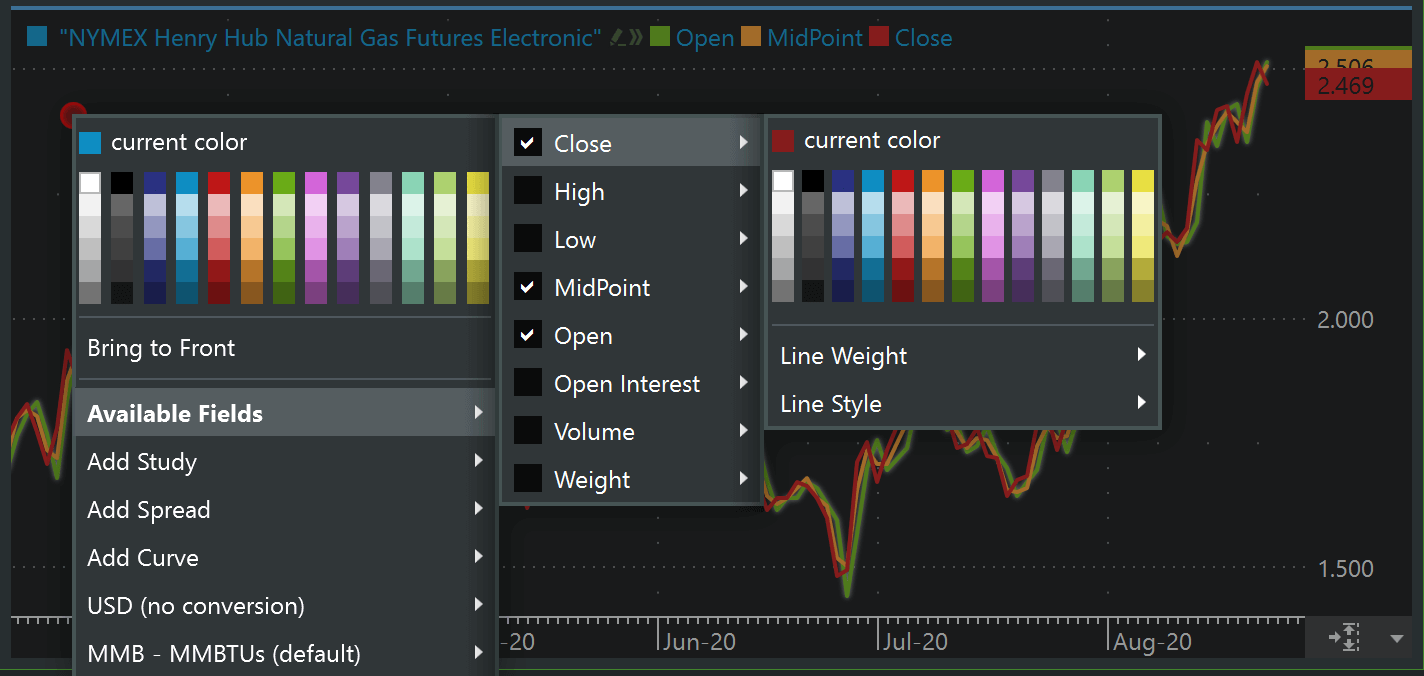Open the dropdown triangle beside auto-scale icon
Viewport: 1424px width, 676px height.
(x=1397, y=638)
